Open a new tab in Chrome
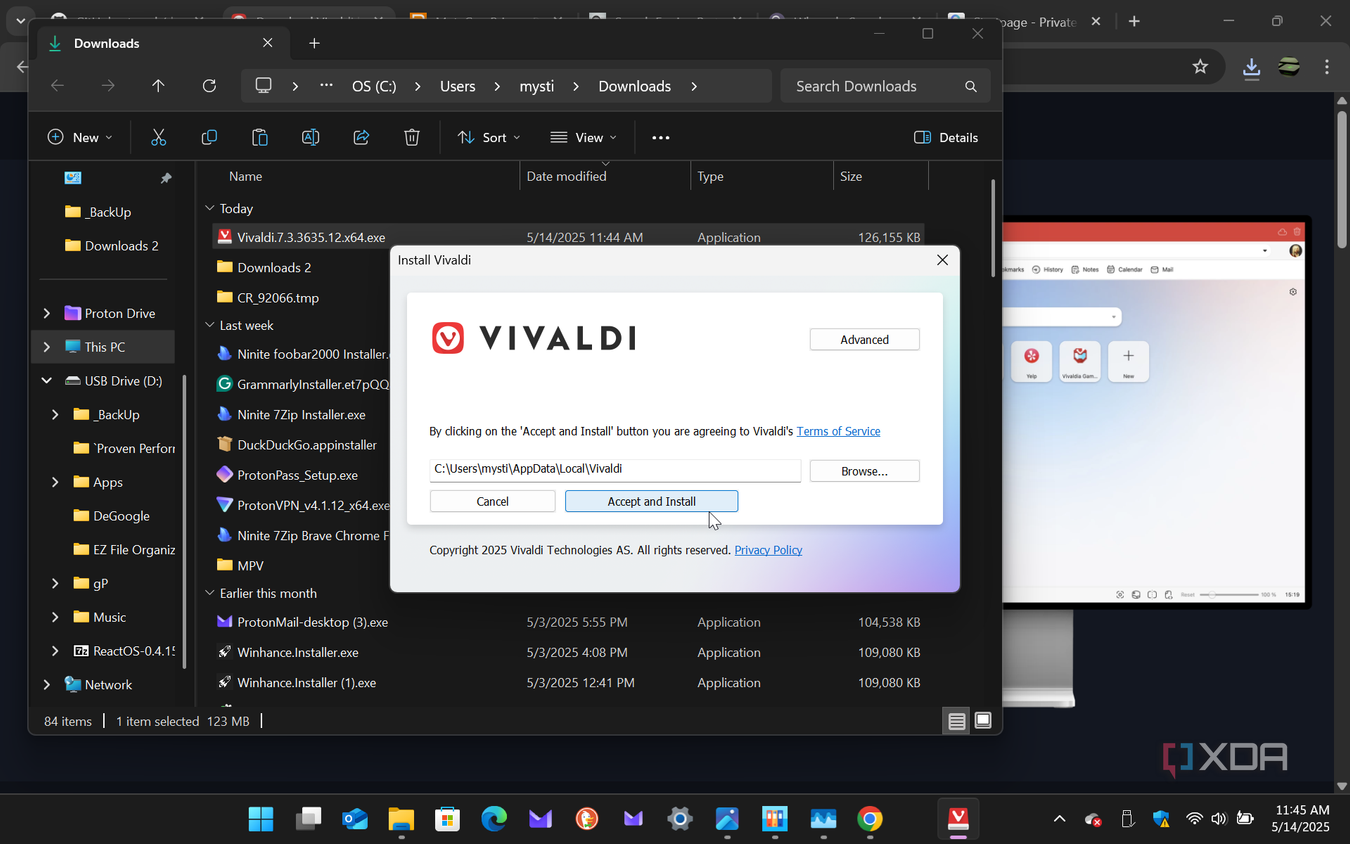1350x844 pixels. coord(1134,21)
